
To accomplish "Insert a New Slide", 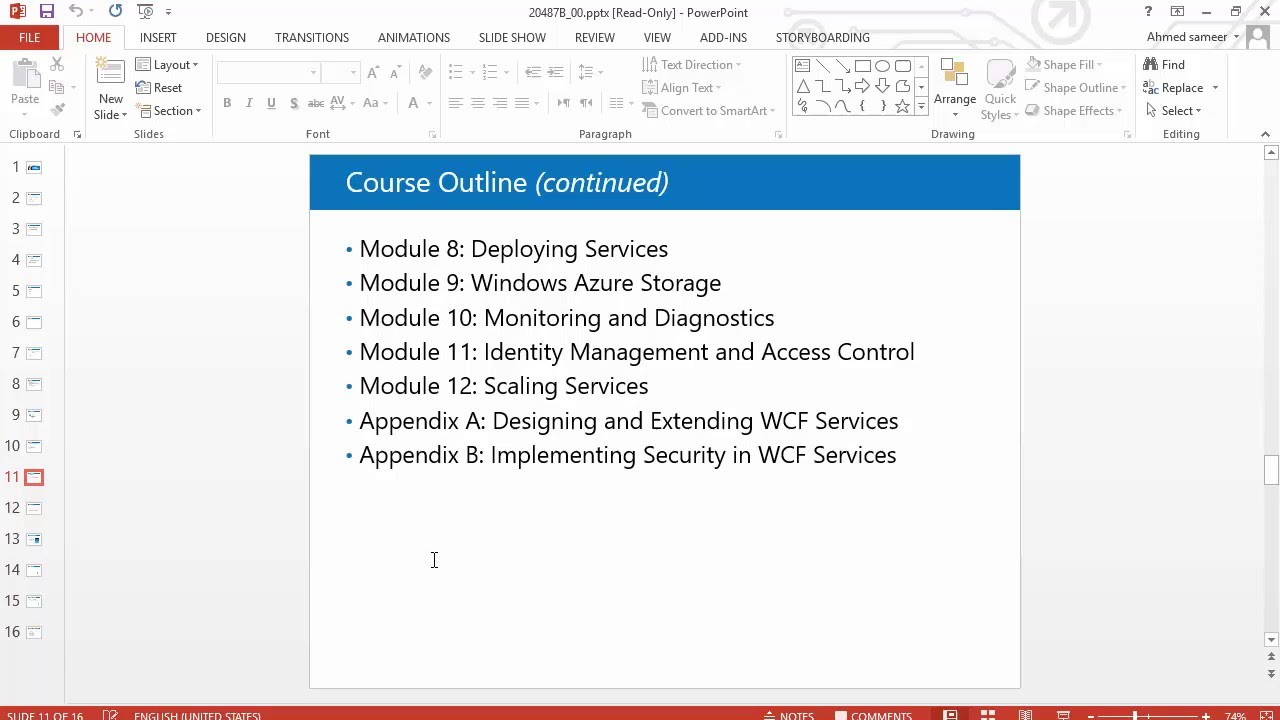I will (x=110, y=88).
